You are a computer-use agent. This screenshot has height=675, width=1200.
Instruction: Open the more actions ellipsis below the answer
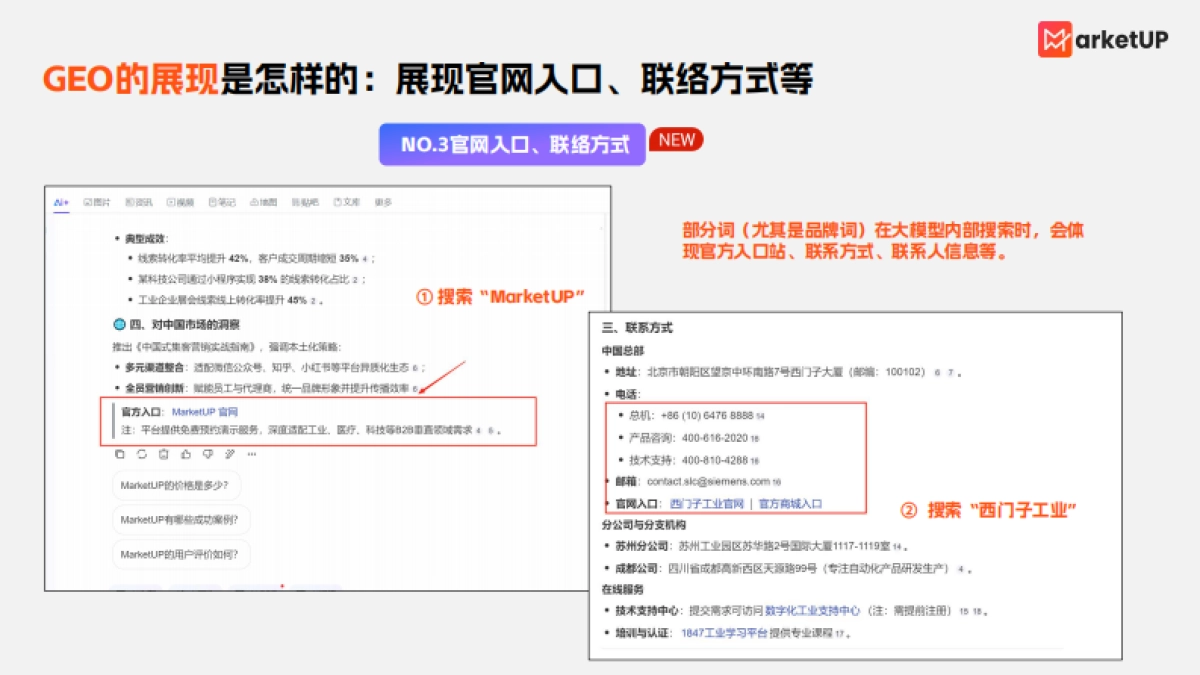coord(251,455)
